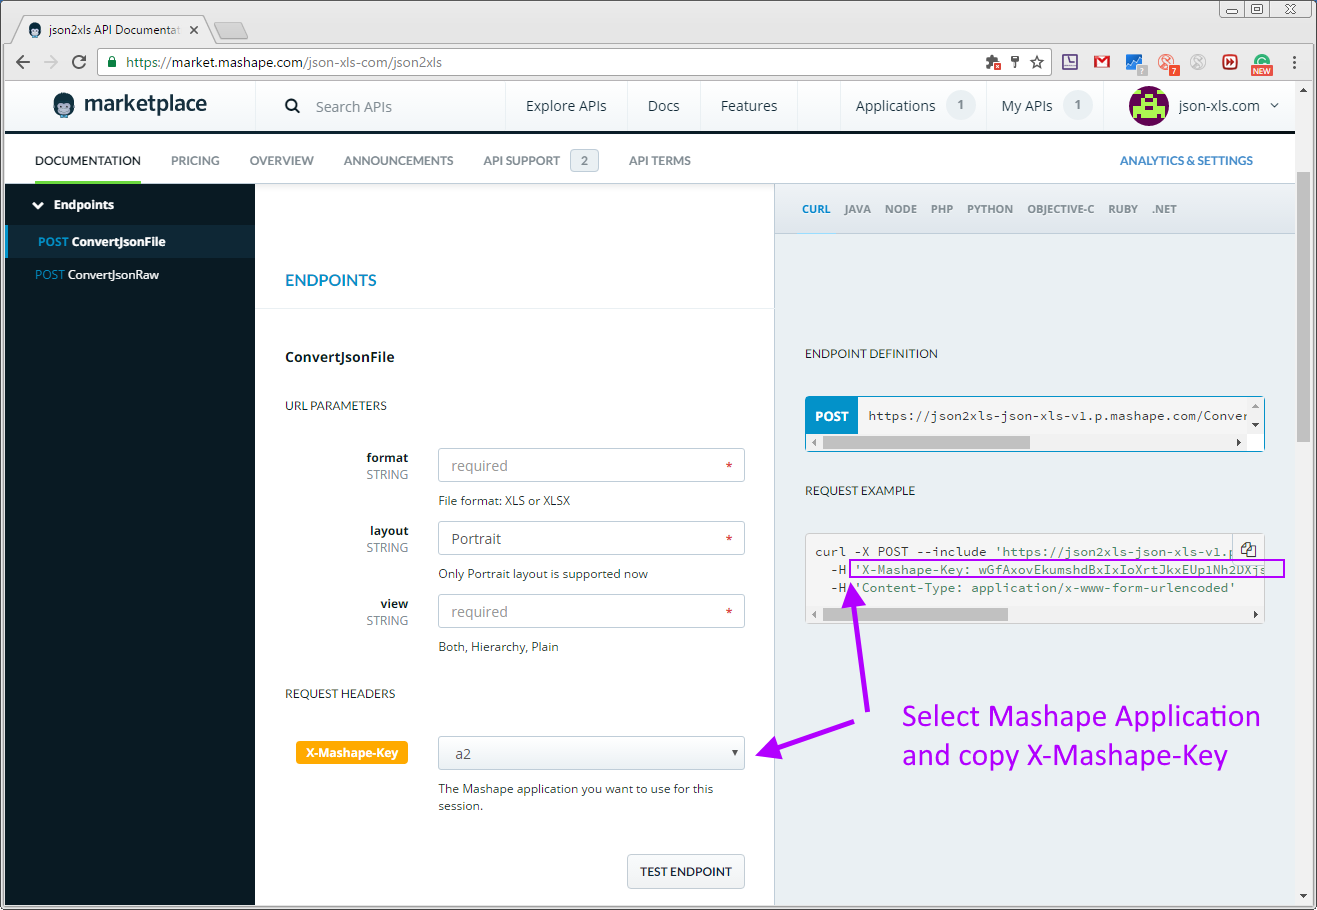Show the PHP code example

(x=942, y=209)
